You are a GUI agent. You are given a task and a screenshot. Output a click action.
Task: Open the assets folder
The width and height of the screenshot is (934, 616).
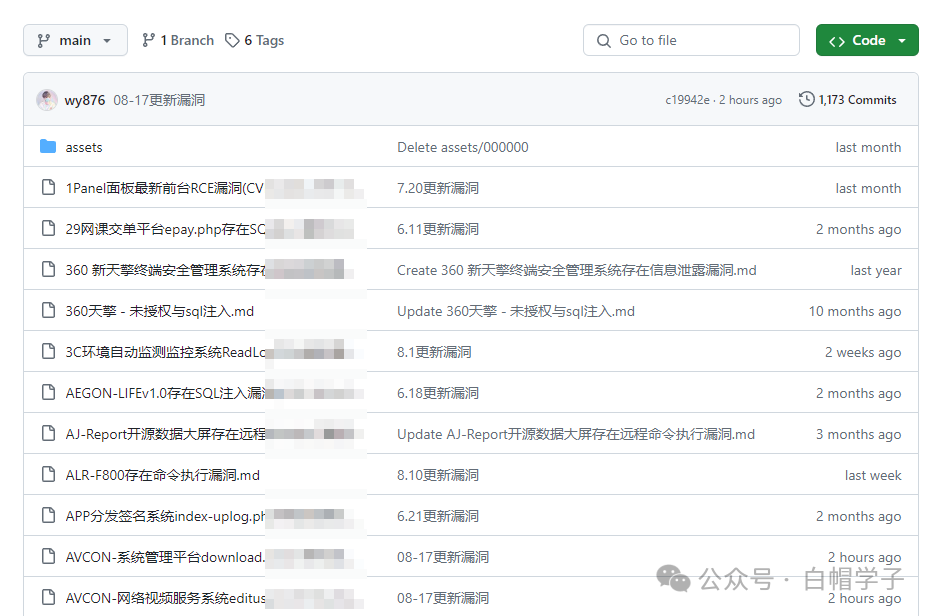tap(84, 147)
